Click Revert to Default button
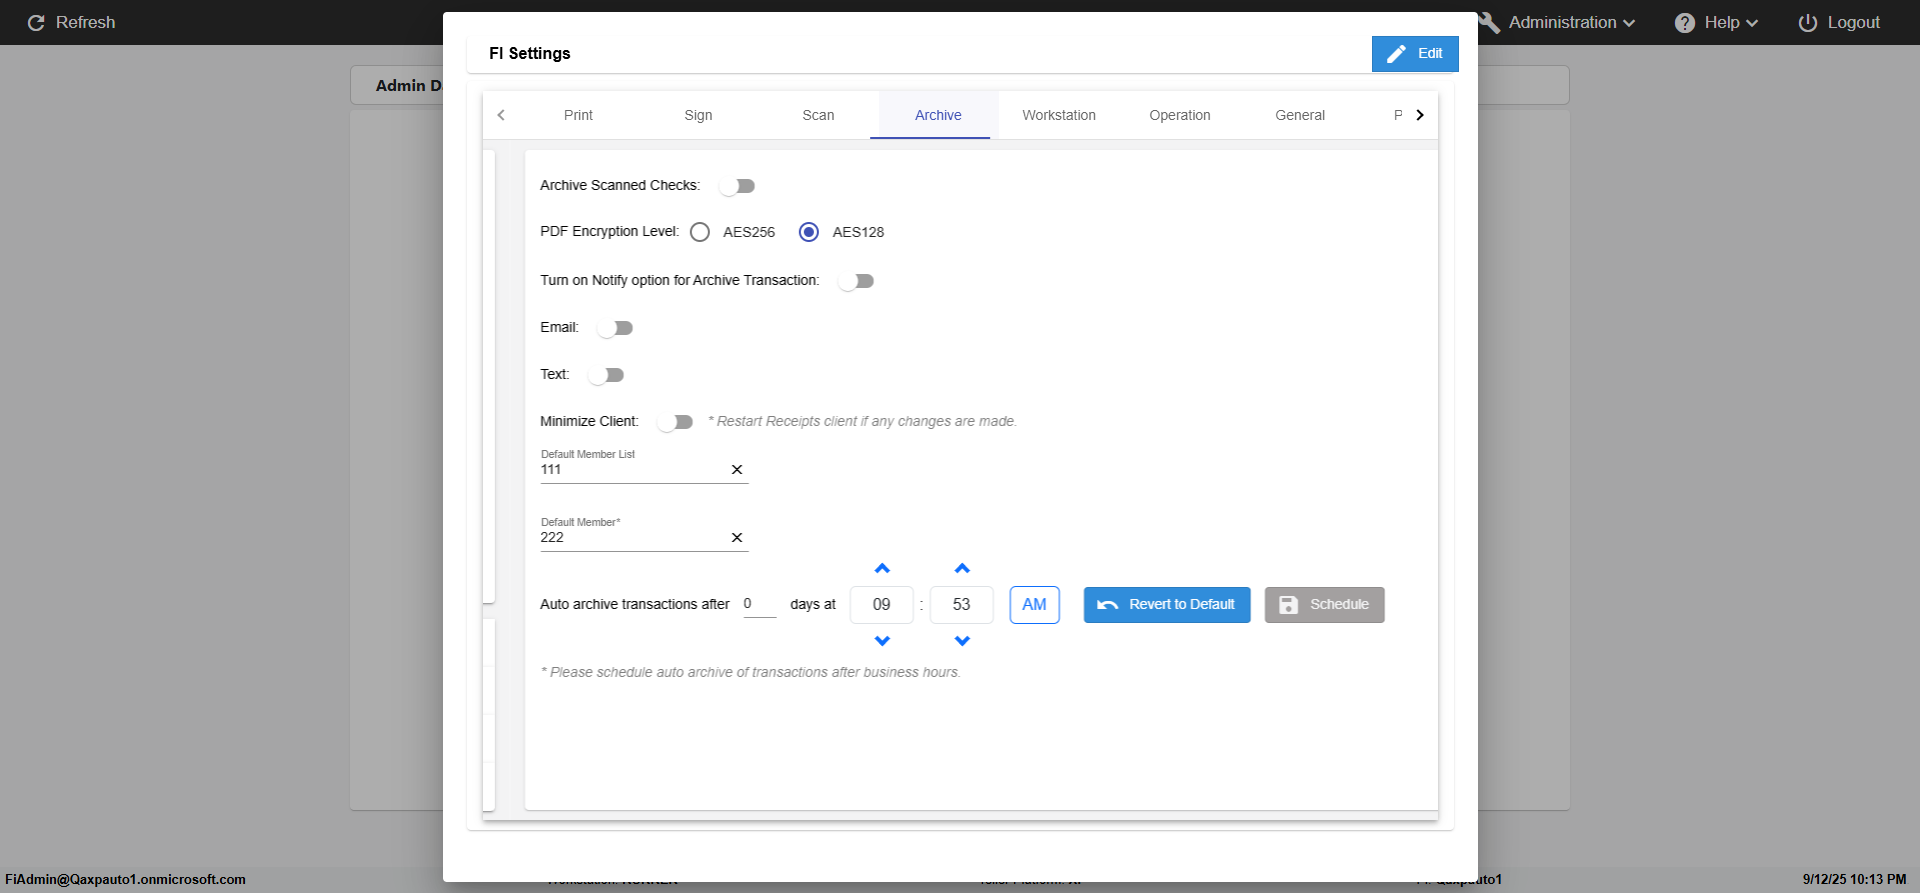Viewport: 1920px width, 893px height. [1167, 605]
